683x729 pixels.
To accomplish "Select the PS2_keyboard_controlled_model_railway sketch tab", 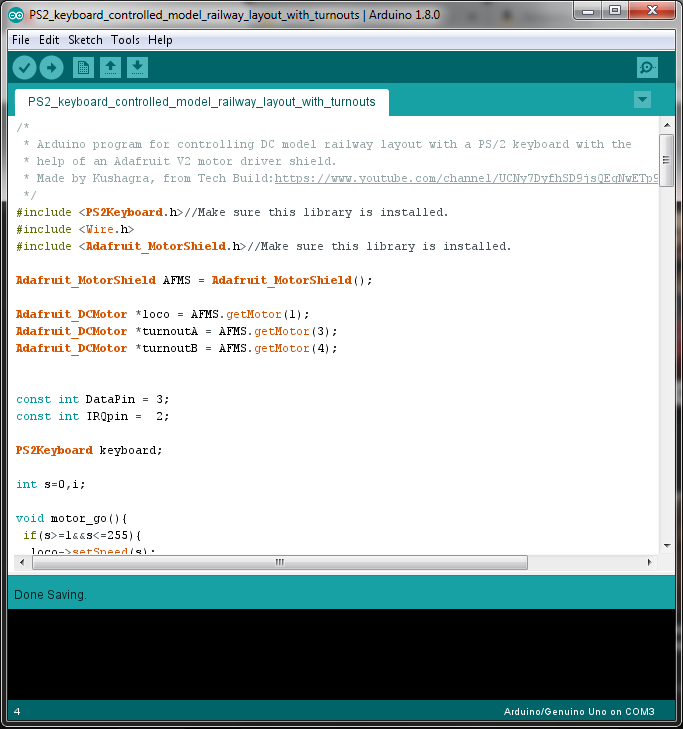I will click(202, 102).
